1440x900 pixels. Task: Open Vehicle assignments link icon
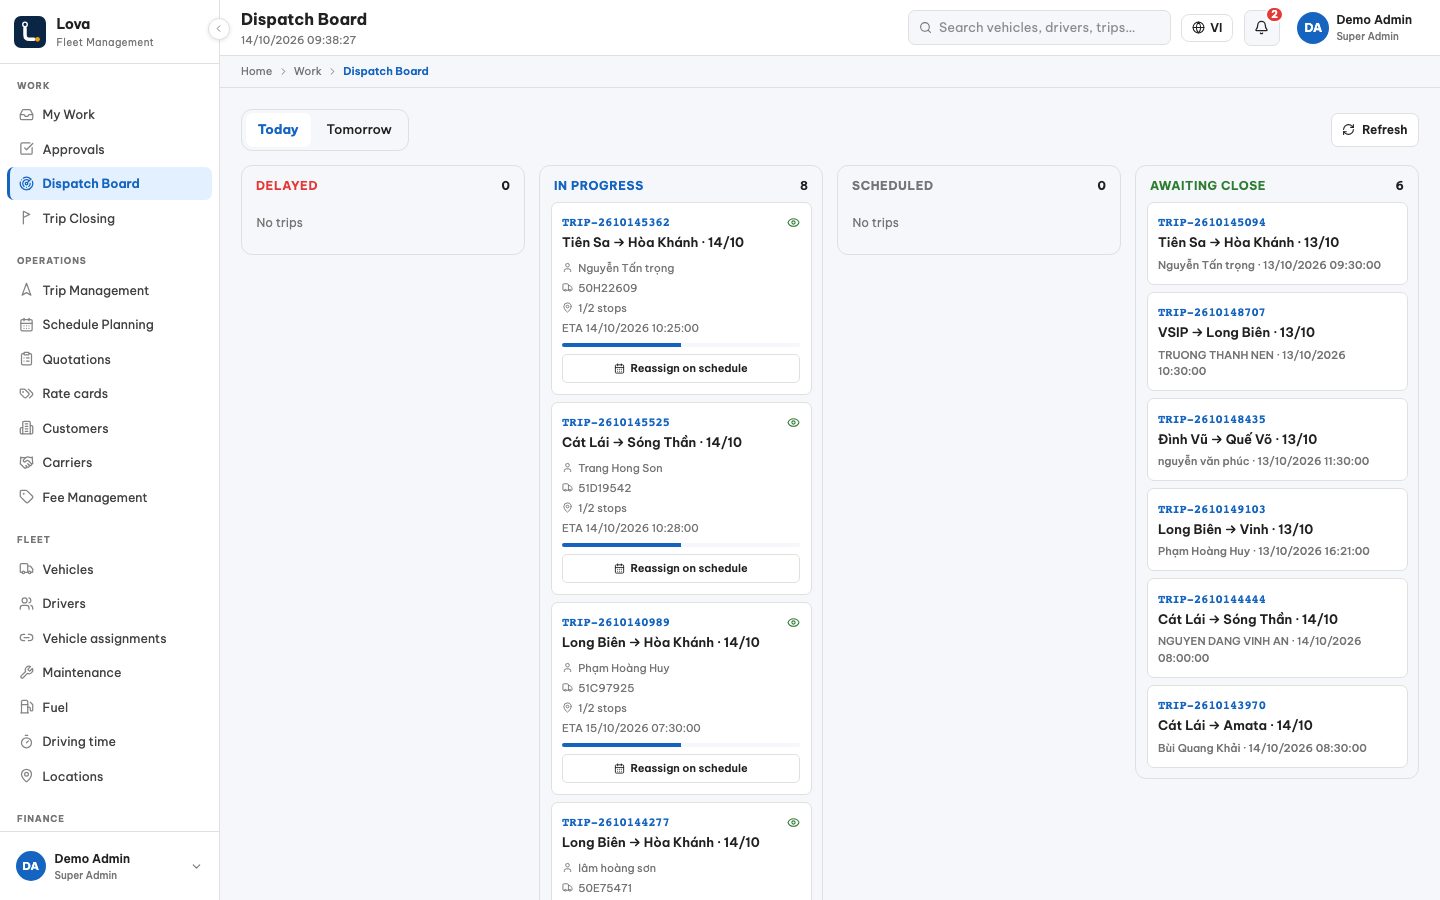[x=27, y=638]
